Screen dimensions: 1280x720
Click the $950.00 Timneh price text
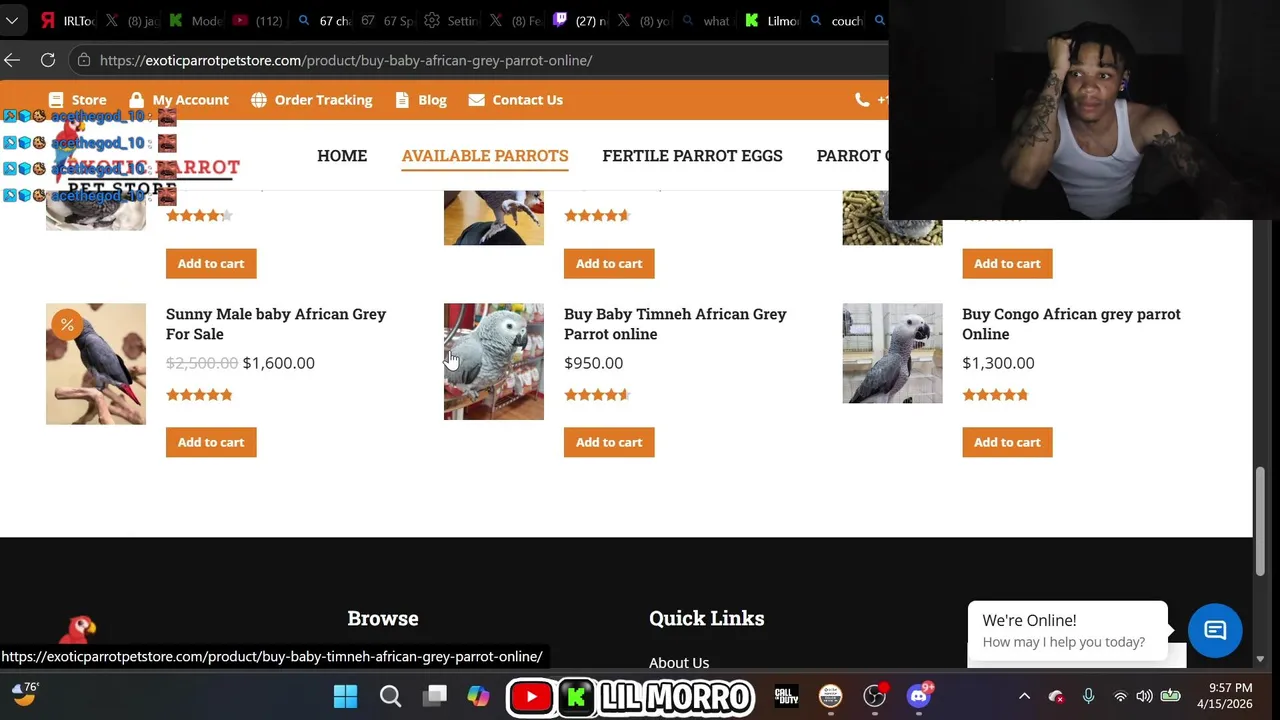coord(593,363)
